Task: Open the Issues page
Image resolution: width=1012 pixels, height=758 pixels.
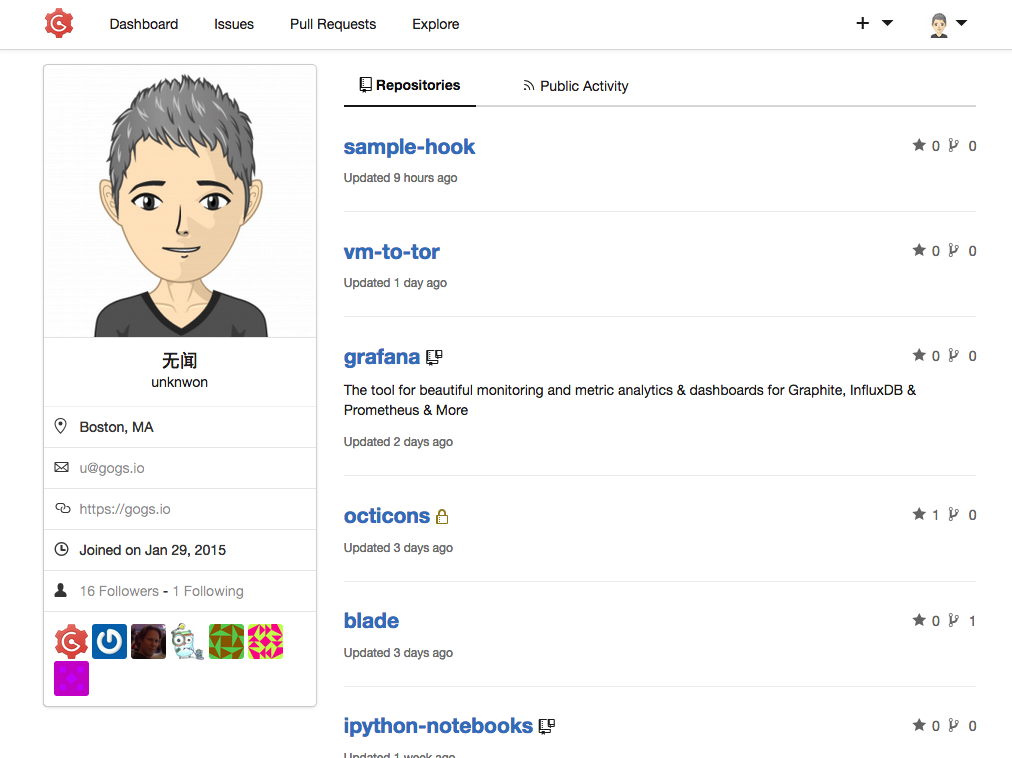Action: [234, 24]
